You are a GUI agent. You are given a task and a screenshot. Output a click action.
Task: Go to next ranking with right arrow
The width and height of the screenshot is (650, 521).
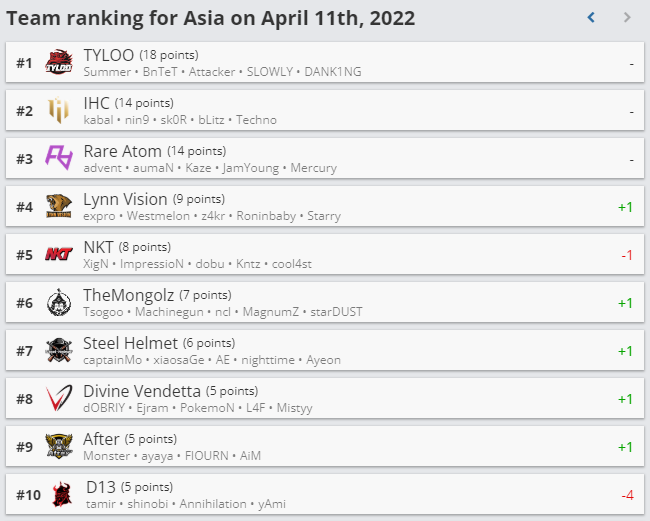tap(627, 17)
